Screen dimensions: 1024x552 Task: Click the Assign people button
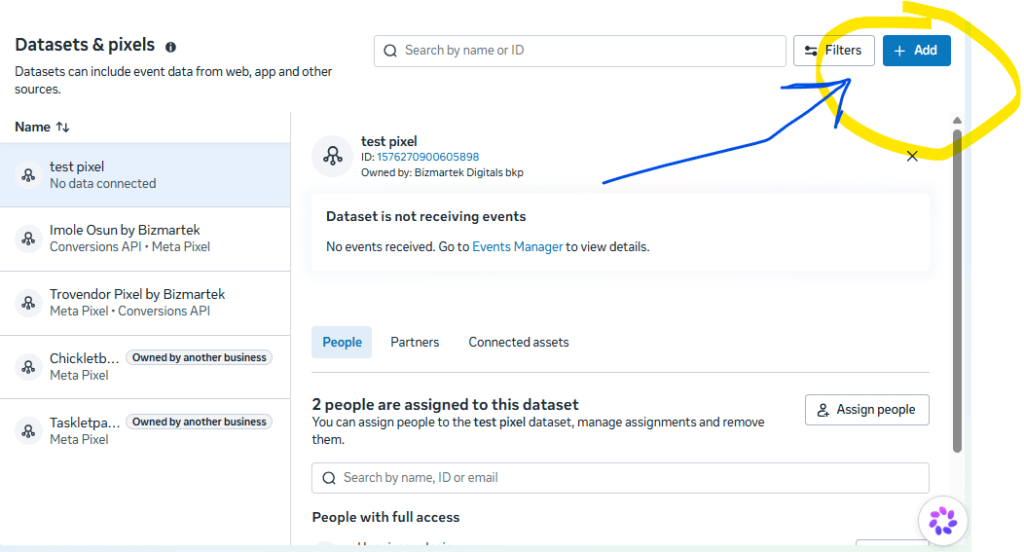[867, 410]
